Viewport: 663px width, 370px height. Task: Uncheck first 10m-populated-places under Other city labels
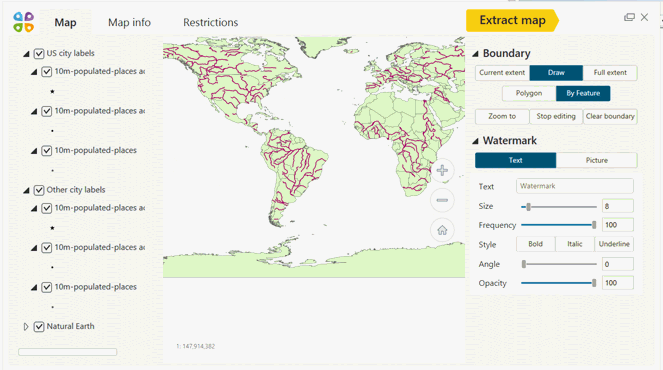pos(47,208)
